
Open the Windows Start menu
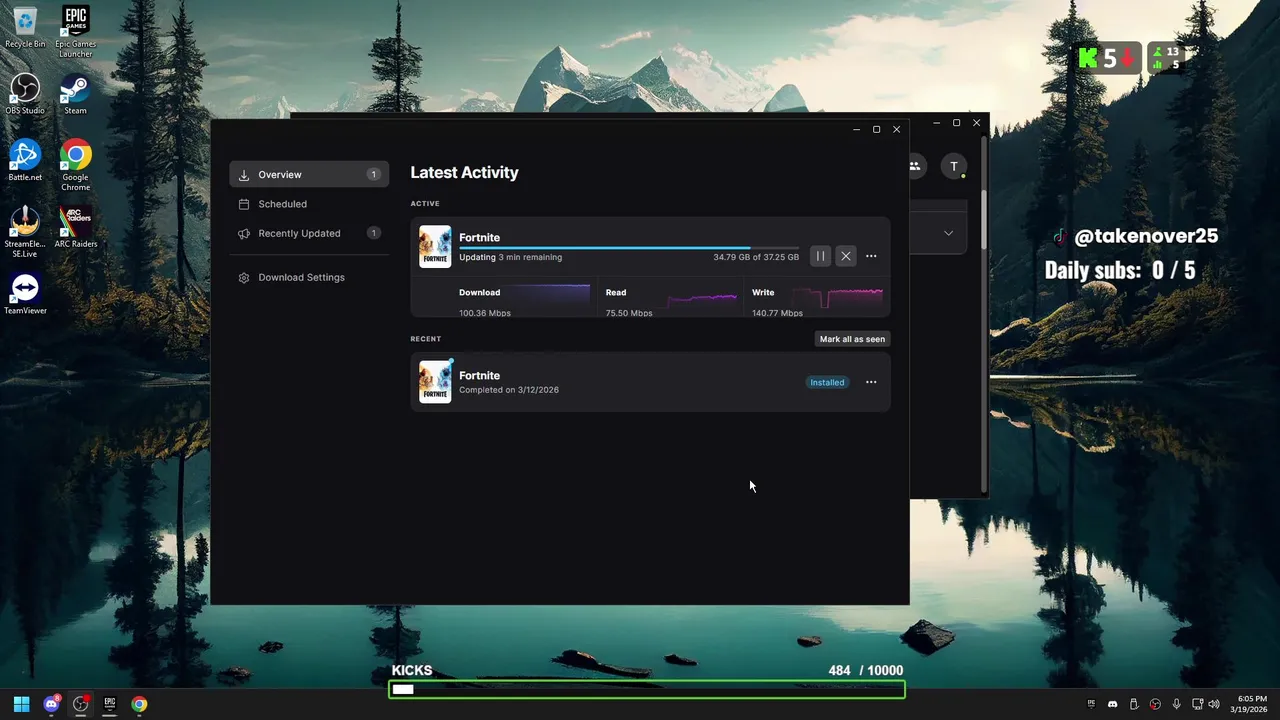click(x=22, y=704)
